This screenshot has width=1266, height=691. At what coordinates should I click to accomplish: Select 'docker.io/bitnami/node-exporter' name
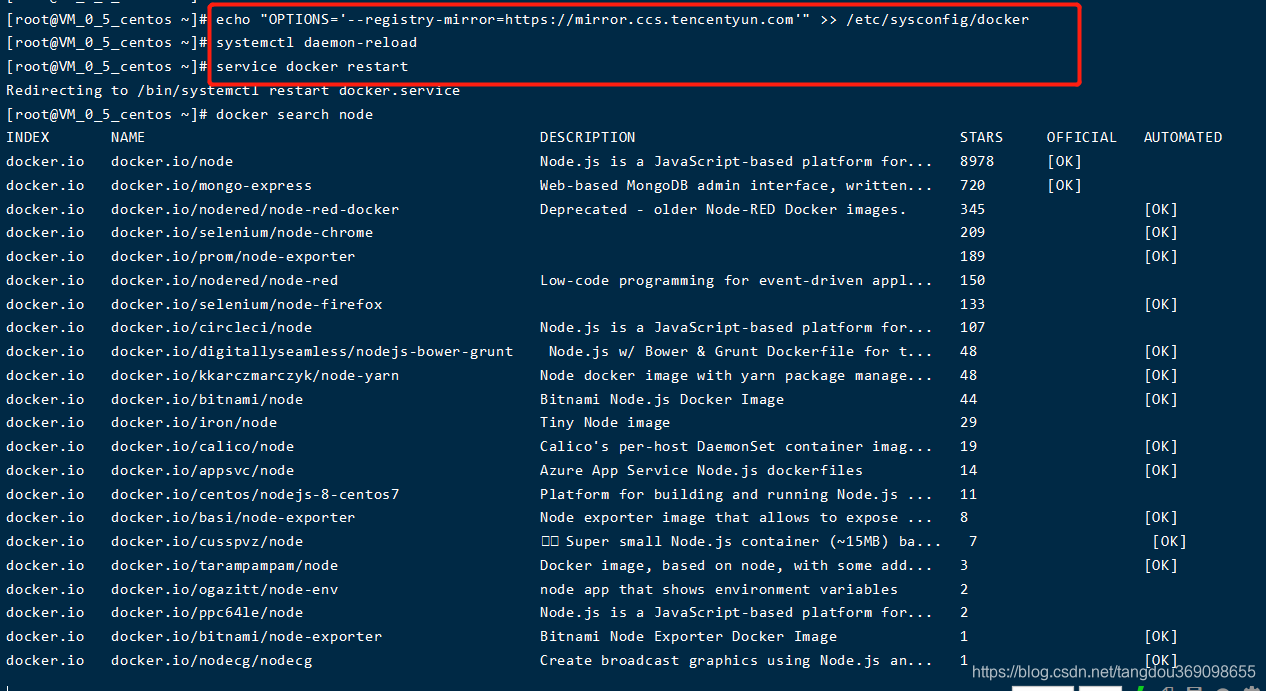click(246, 636)
